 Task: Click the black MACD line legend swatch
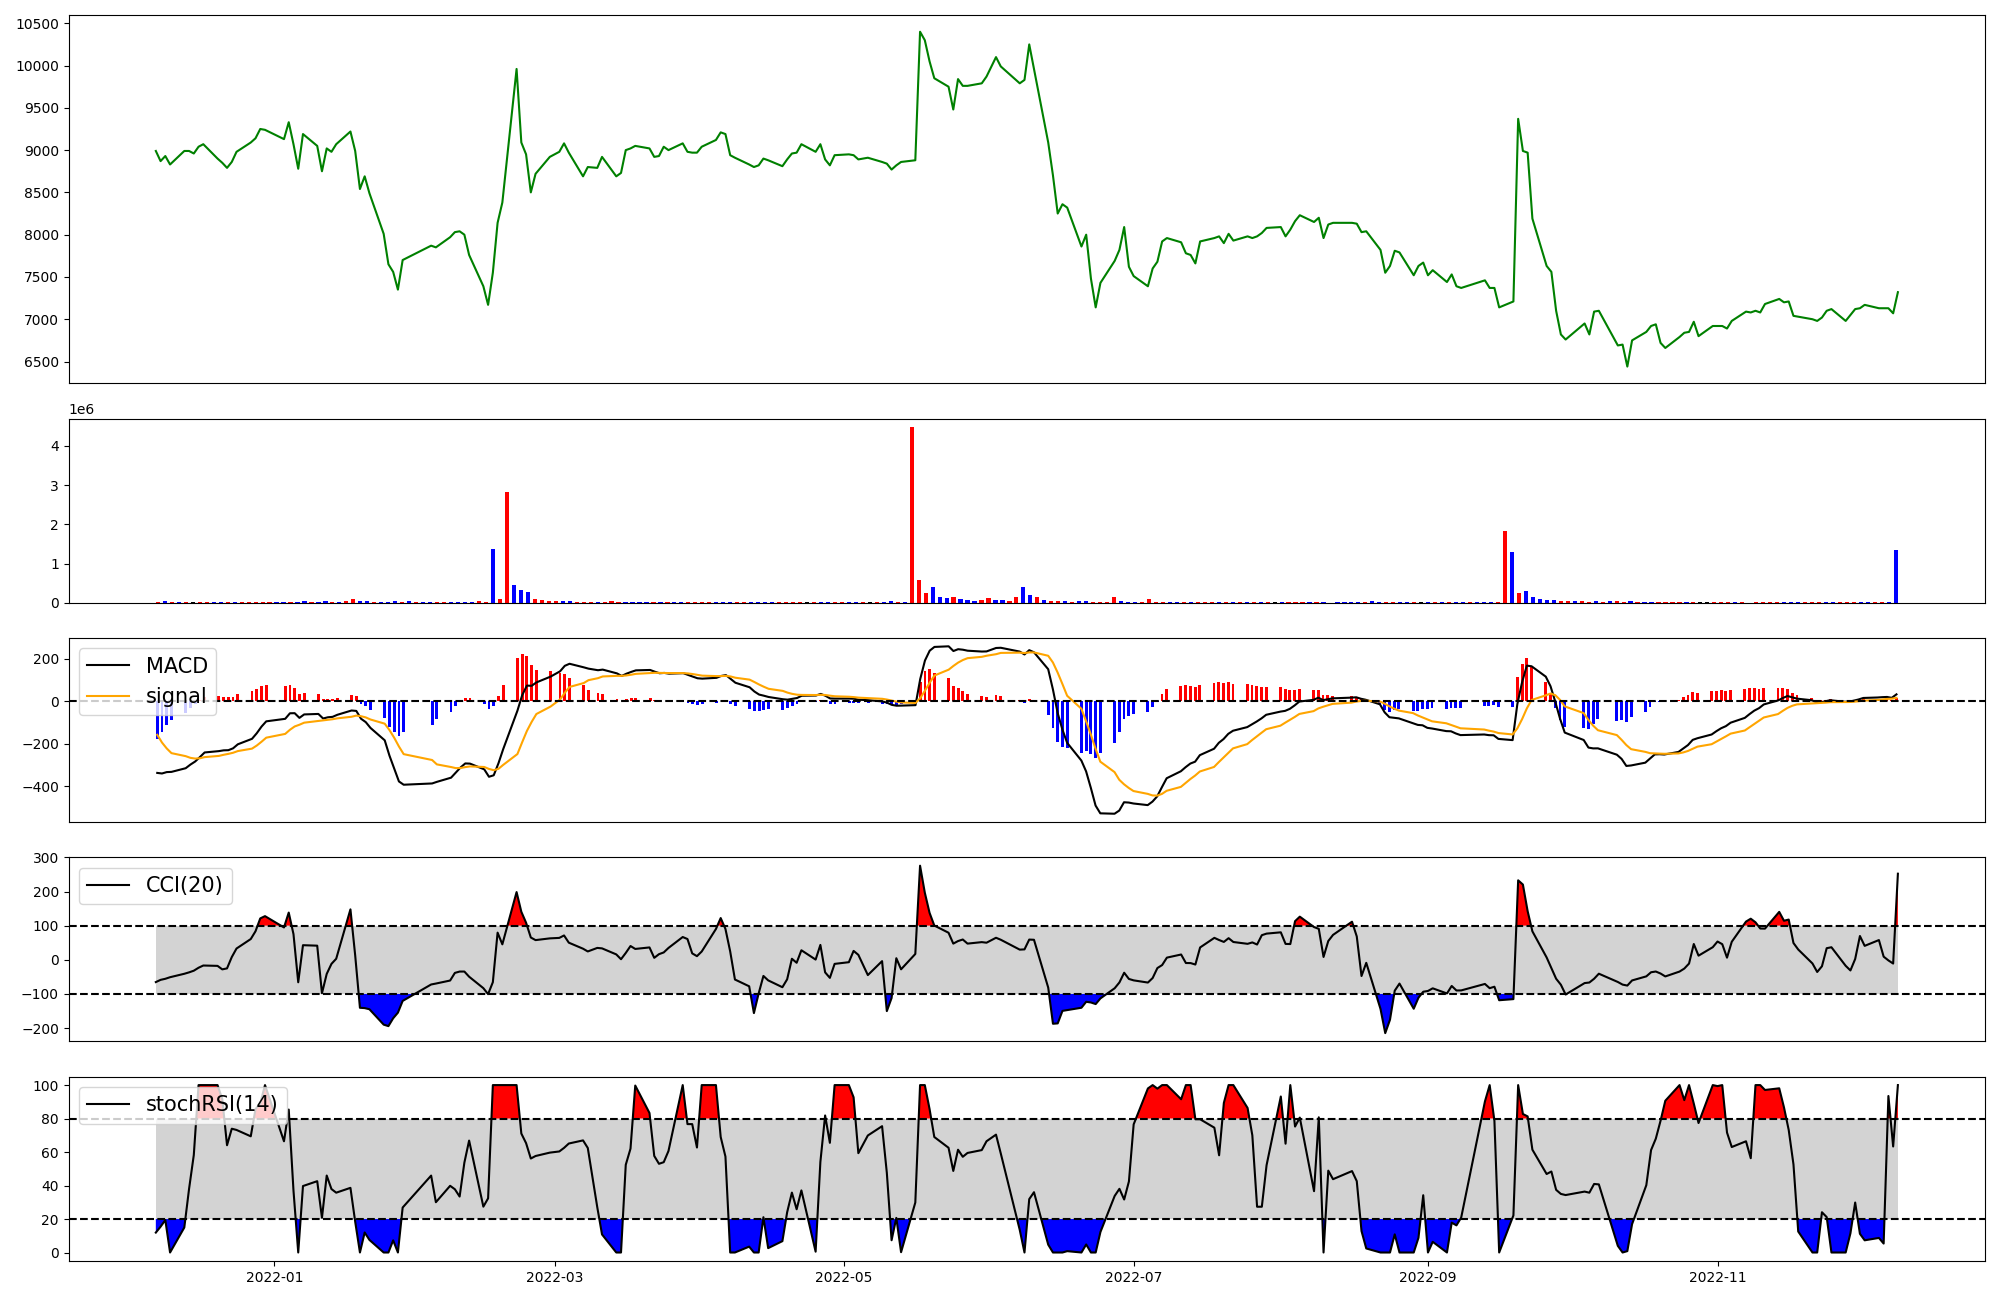(108, 666)
